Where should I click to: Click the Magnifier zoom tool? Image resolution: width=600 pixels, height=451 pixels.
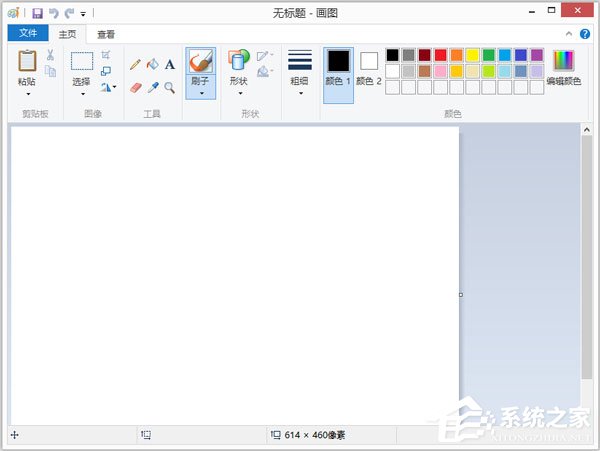(169, 87)
